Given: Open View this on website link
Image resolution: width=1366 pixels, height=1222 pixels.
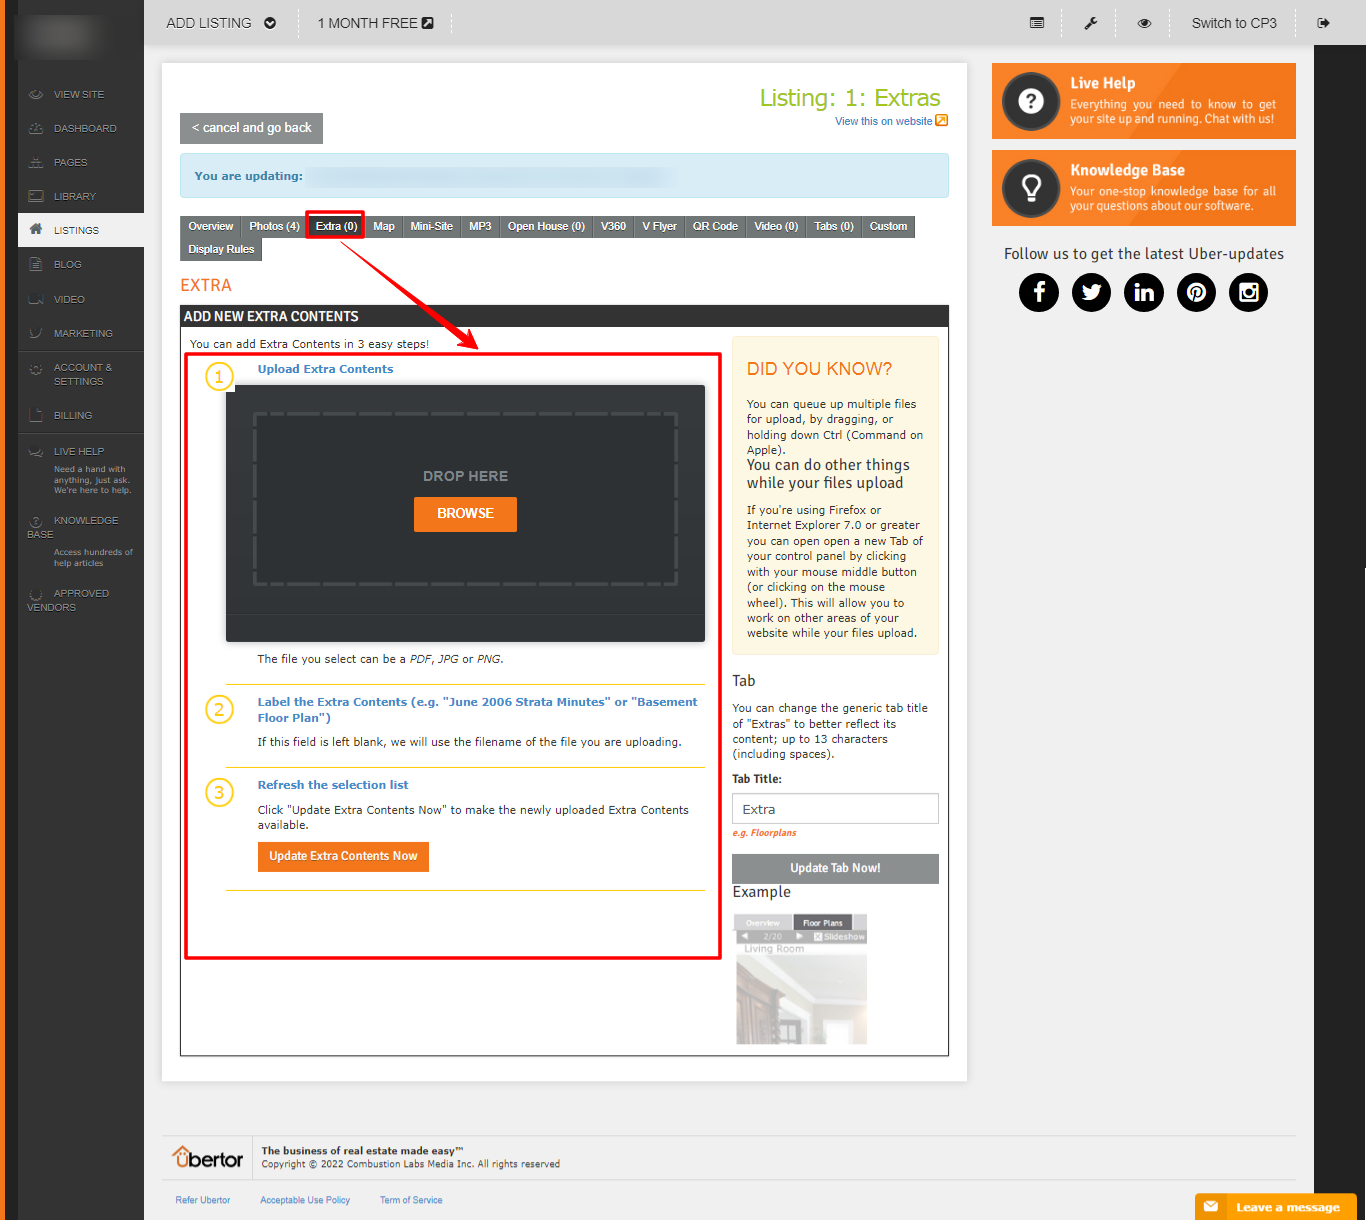Looking at the screenshot, I should pyautogui.click(x=891, y=121).
